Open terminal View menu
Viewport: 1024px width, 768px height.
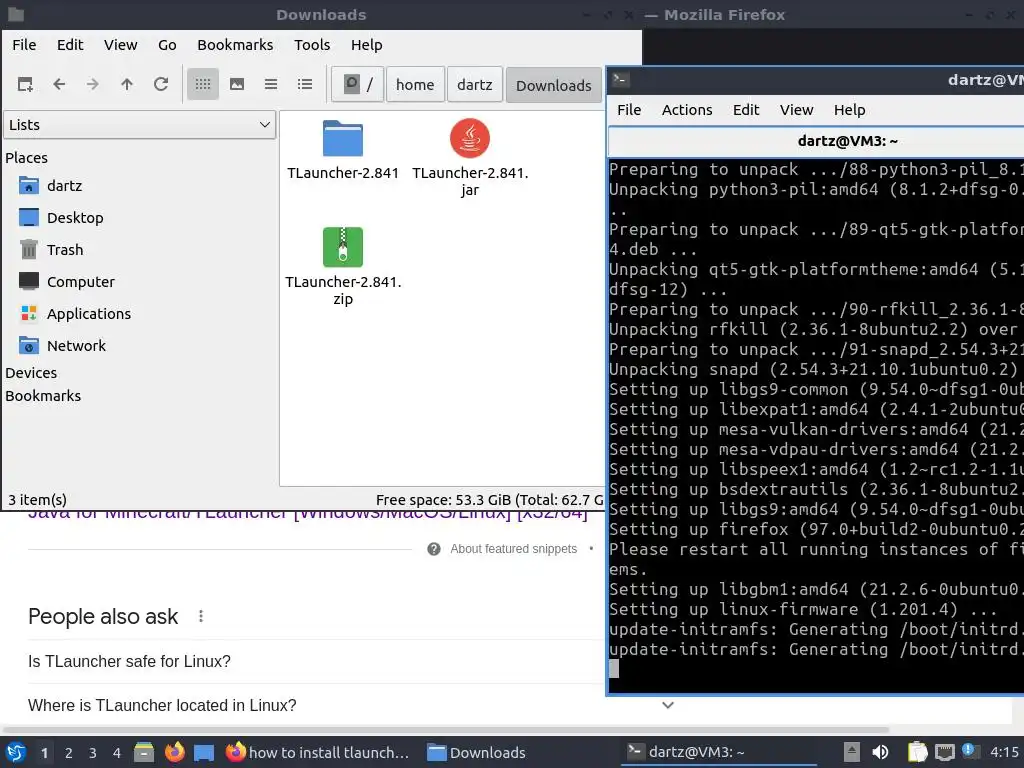797,110
